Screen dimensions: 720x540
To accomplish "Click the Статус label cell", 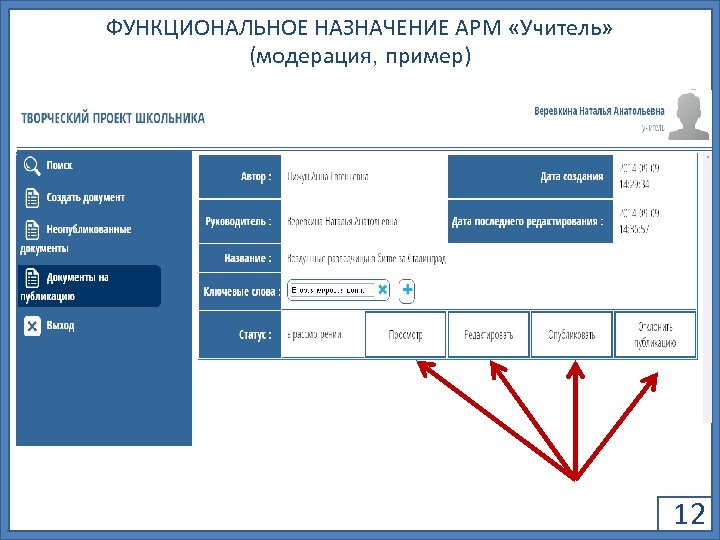I will (240, 334).
